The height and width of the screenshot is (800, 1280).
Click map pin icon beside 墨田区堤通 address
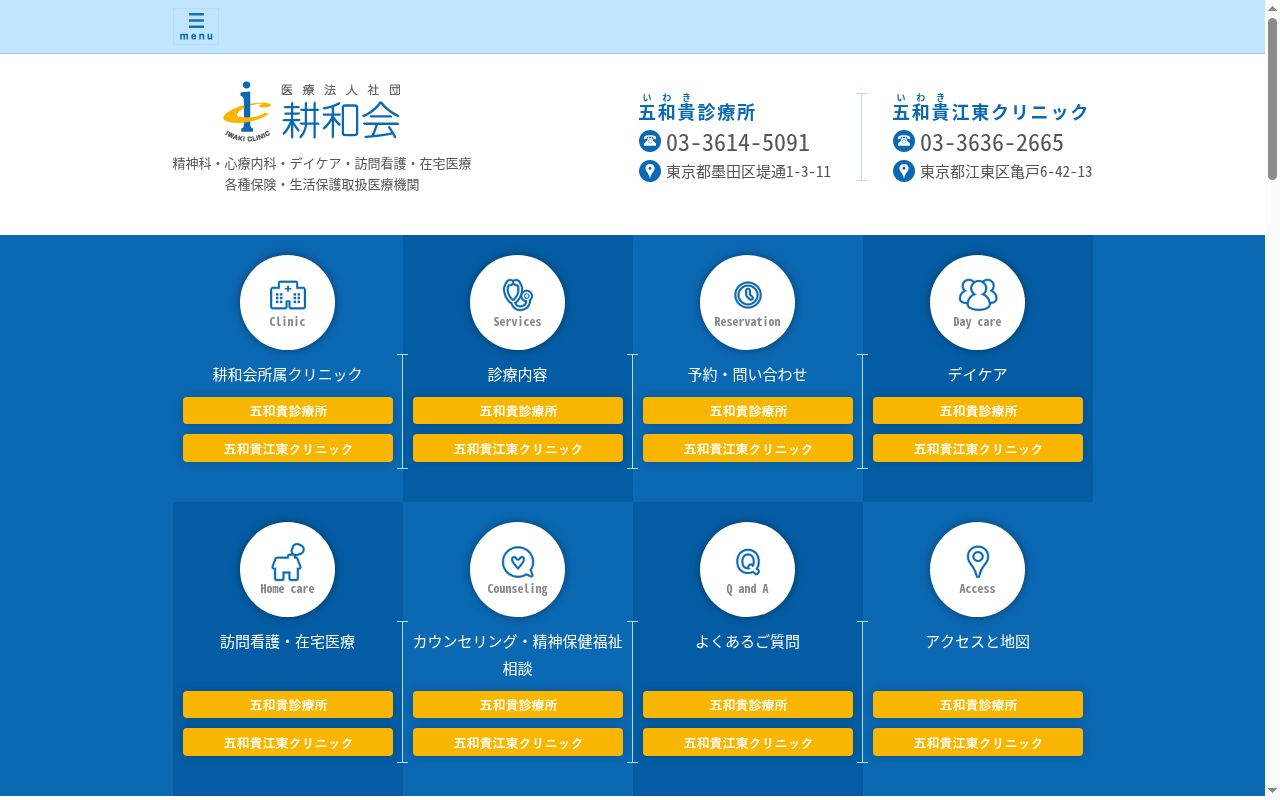650,171
